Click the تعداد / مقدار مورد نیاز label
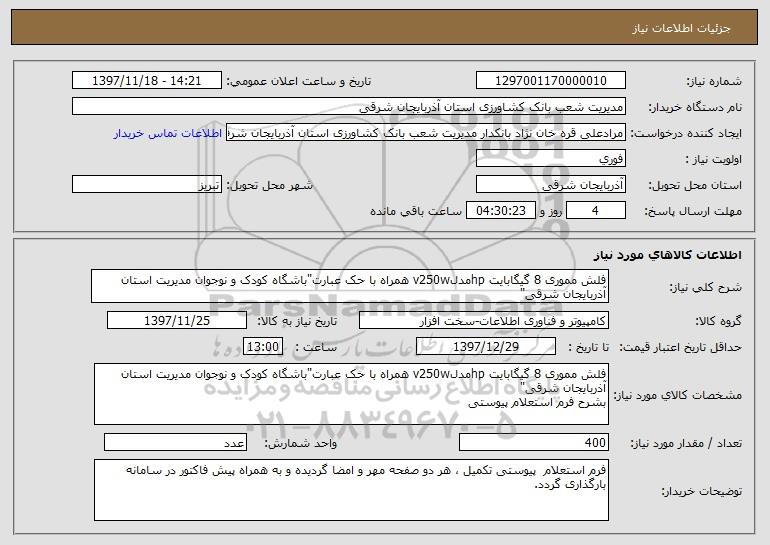The image size is (770, 545). [686, 444]
